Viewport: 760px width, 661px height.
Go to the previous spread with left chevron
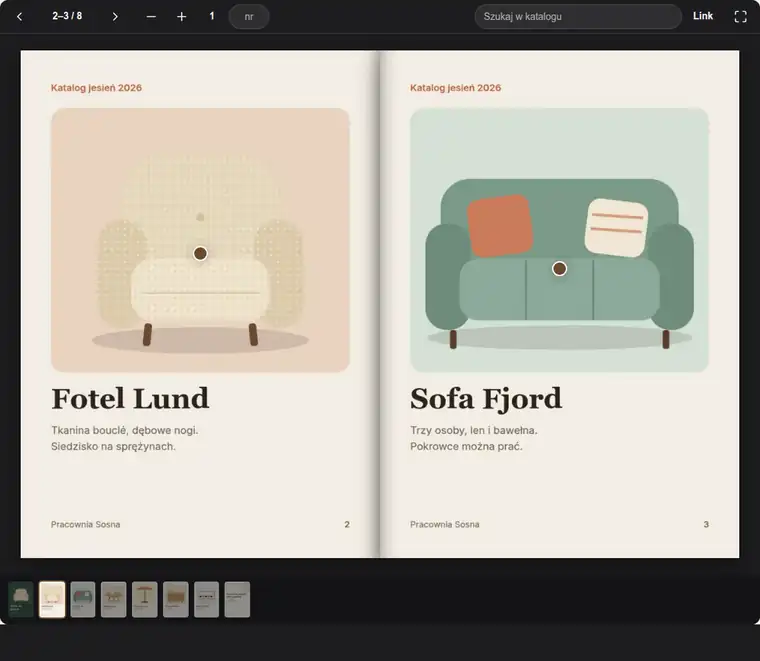point(19,16)
